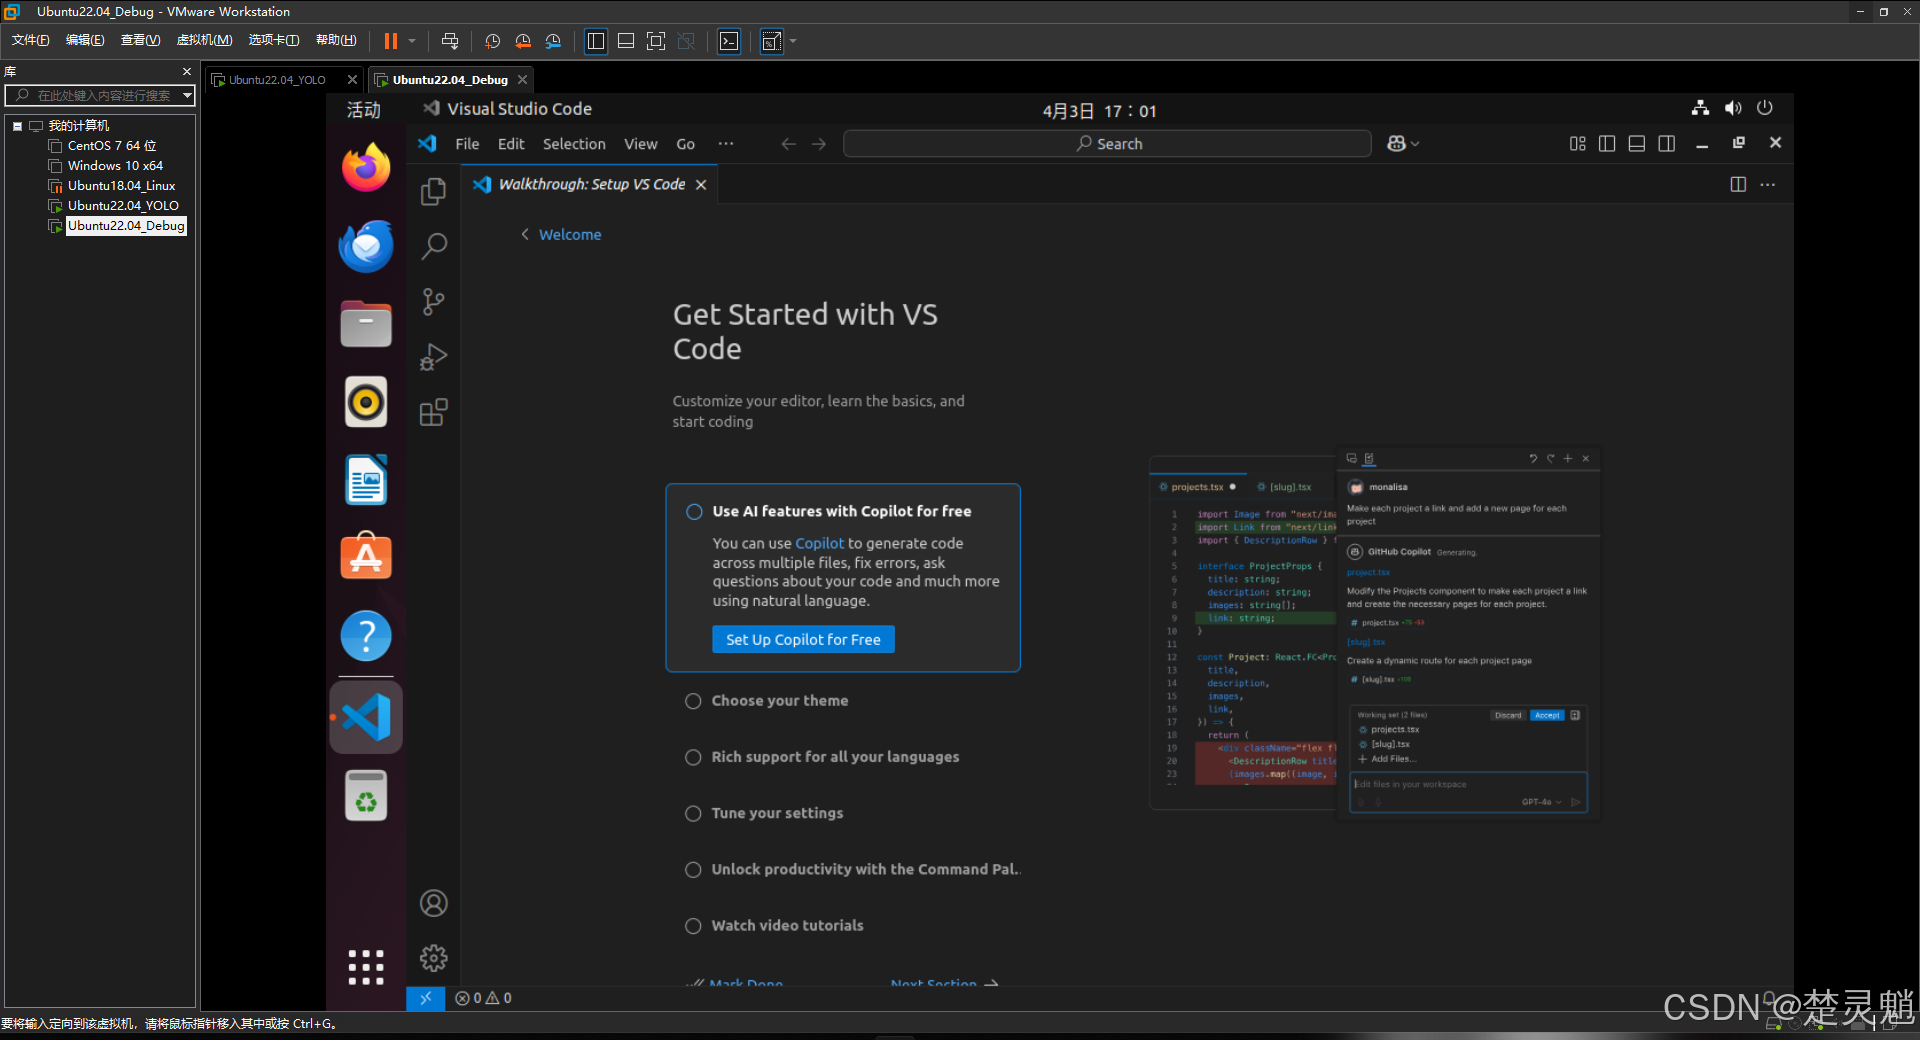This screenshot has height=1040, width=1920.
Task: Open the VMware console view button
Action: 730,41
